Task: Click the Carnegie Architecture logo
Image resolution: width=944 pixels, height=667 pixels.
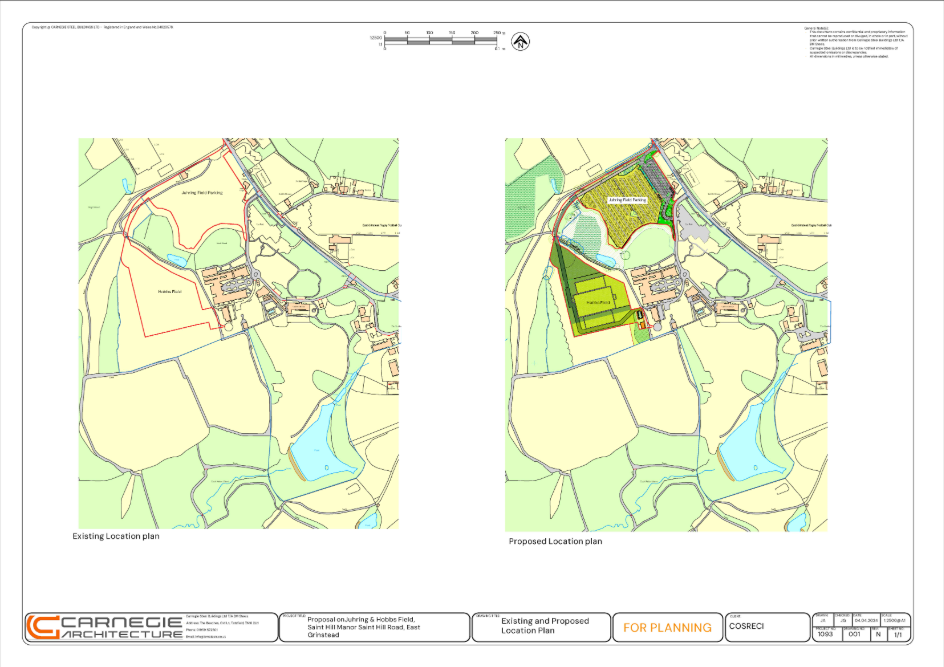Action: tap(104, 627)
